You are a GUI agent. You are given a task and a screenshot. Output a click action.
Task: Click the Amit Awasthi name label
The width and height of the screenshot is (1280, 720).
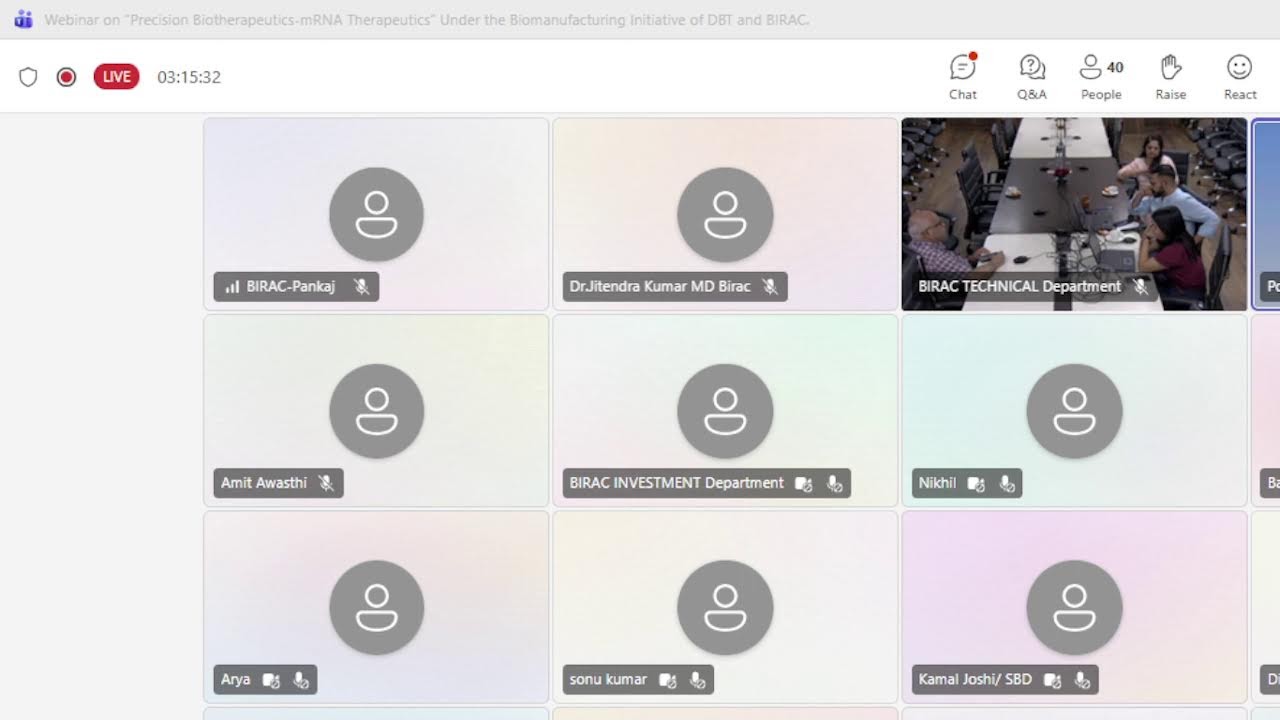(264, 483)
